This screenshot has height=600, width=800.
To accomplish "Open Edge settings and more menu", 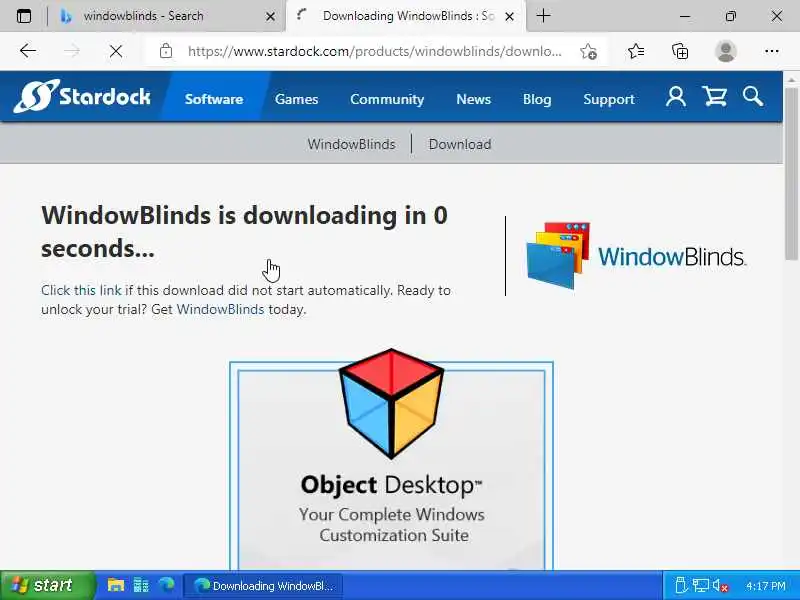I will point(772,51).
